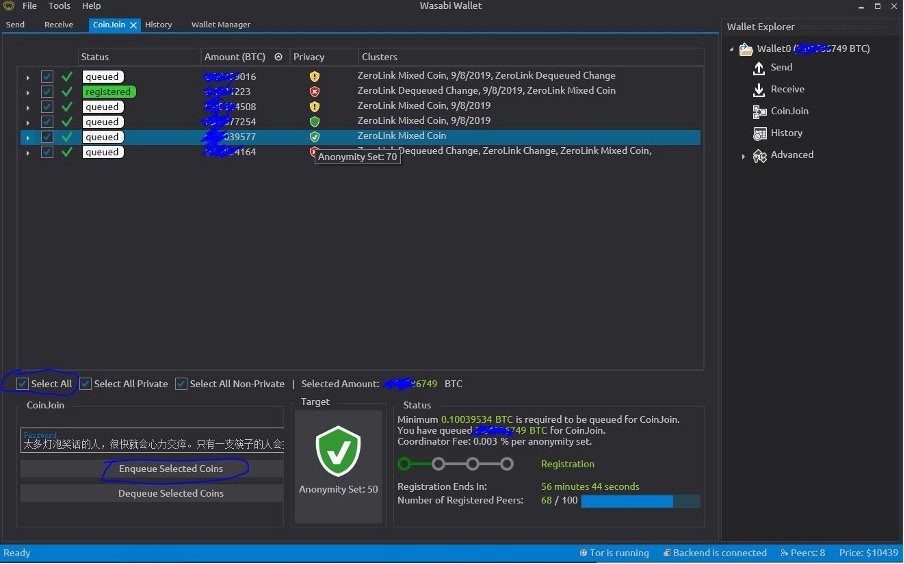
Task: Switch to the History tab
Action: coord(159,24)
